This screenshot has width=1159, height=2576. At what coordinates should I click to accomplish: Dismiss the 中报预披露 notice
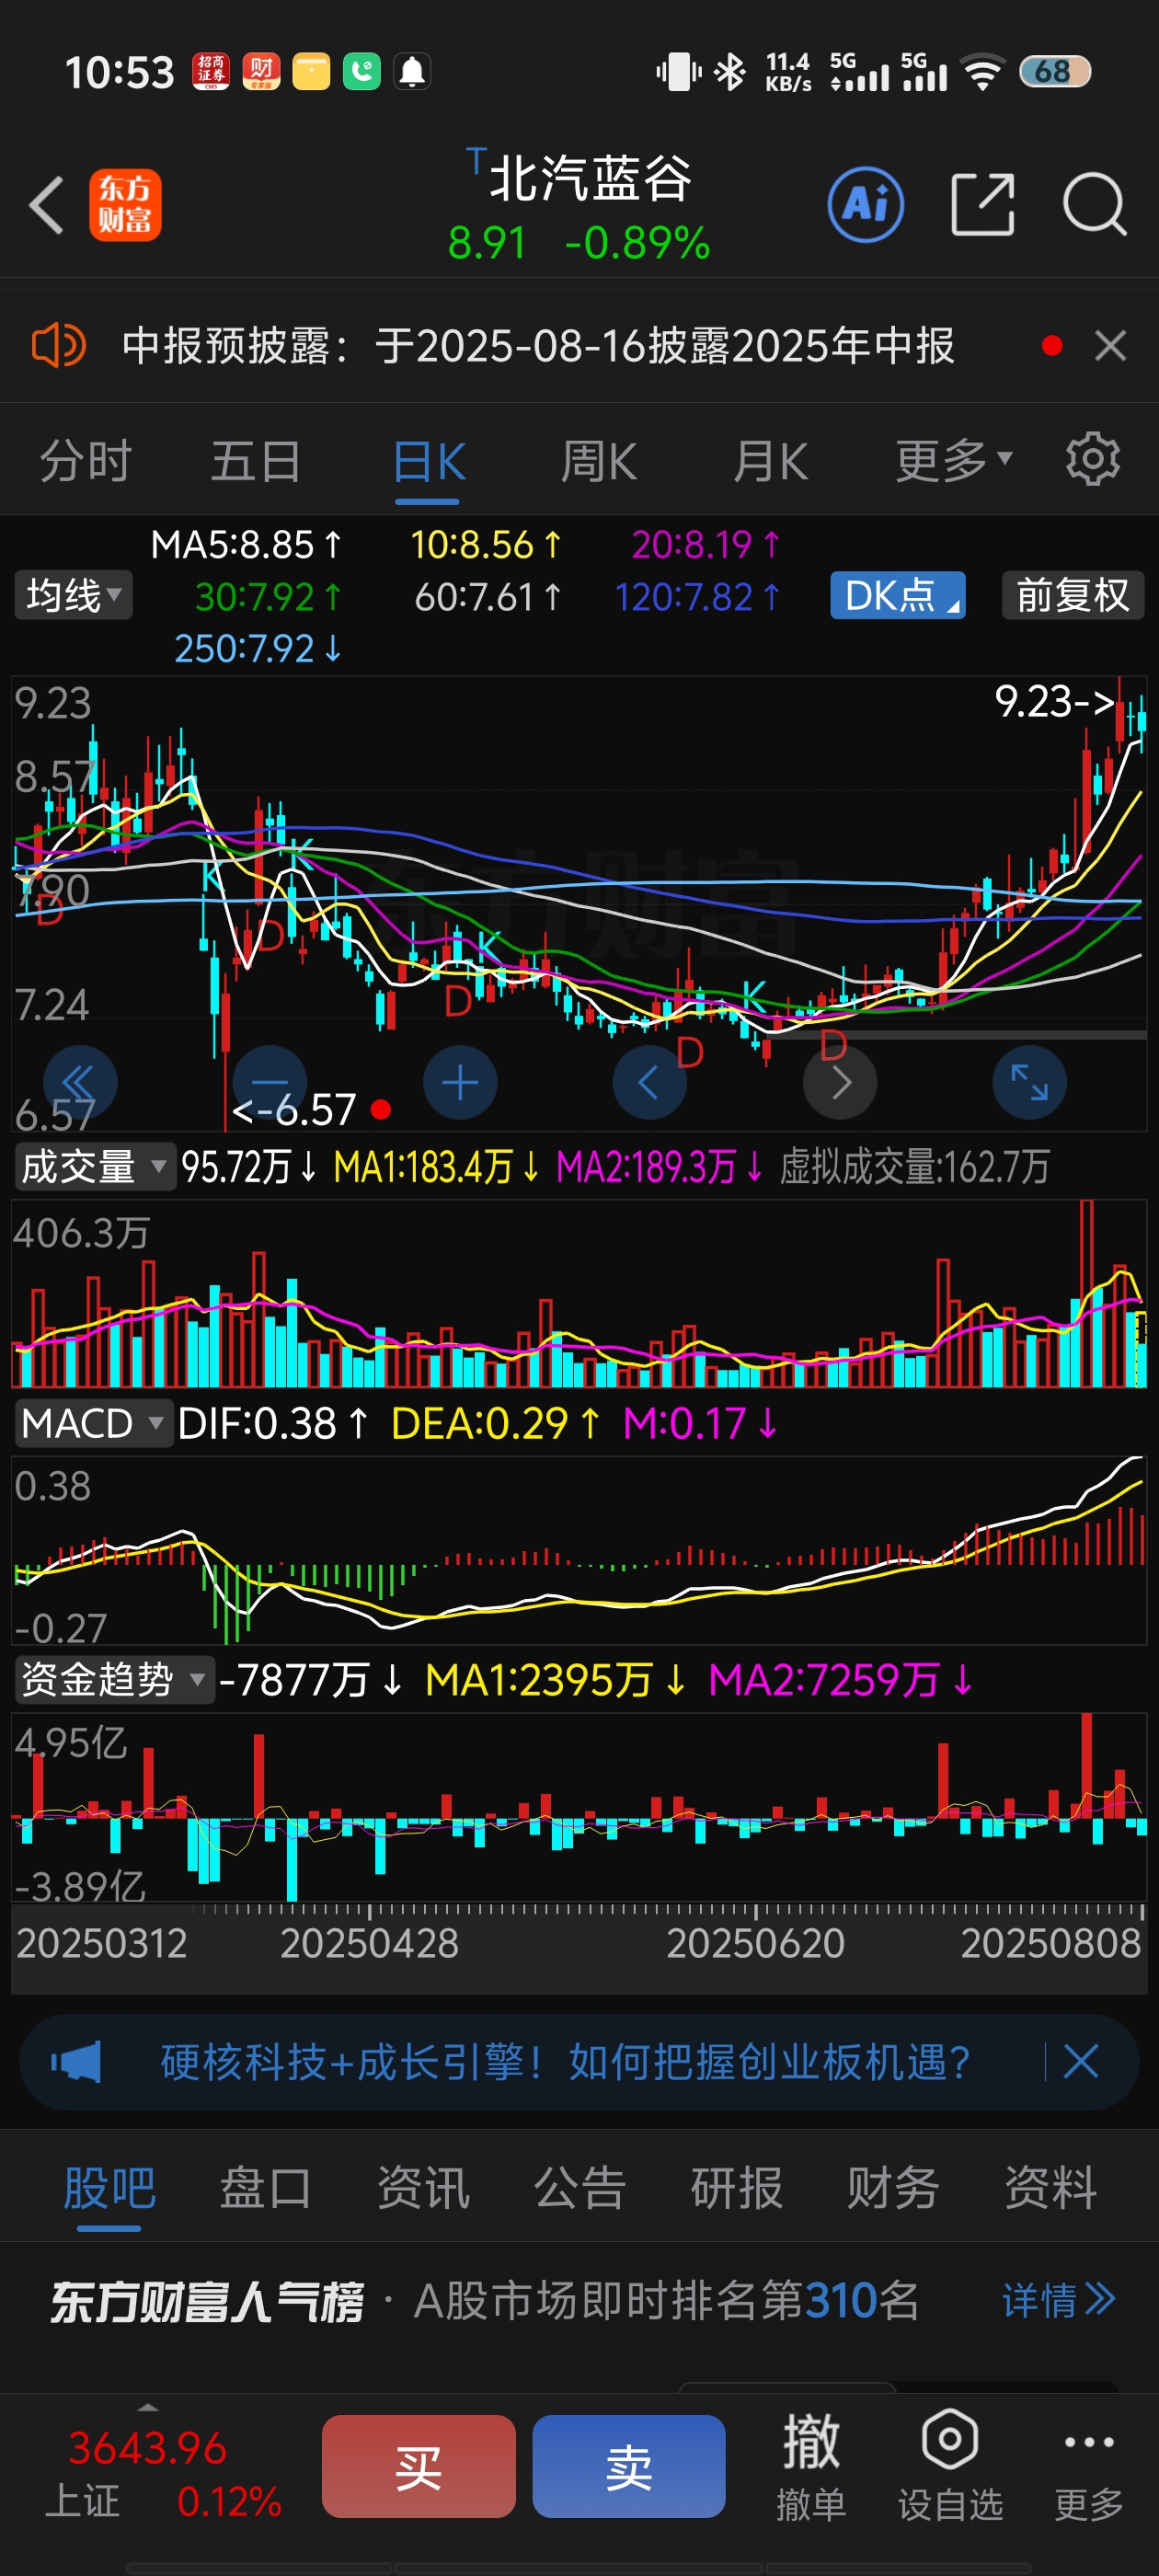pos(1110,346)
